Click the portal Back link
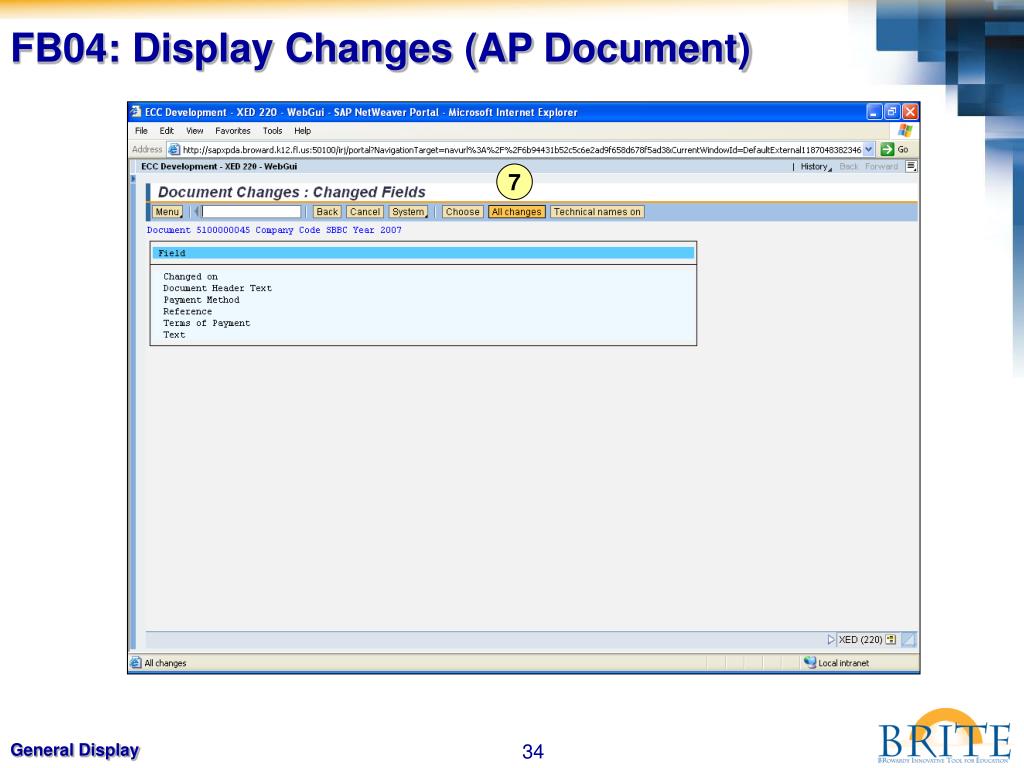The height and width of the screenshot is (768, 1024). pos(848,167)
